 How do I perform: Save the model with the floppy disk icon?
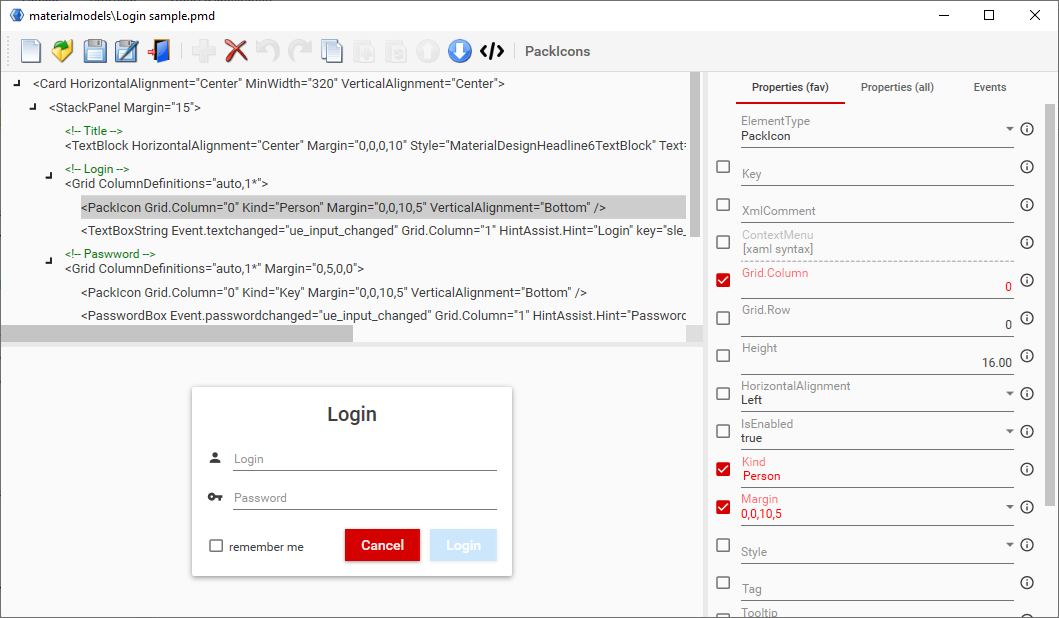coord(95,51)
